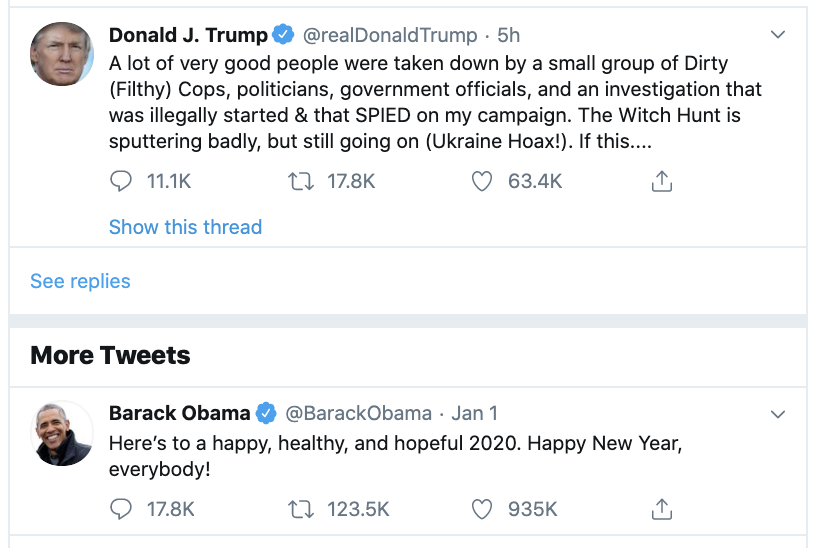Share Trump's tweet via upload icon

pyautogui.click(x=661, y=181)
